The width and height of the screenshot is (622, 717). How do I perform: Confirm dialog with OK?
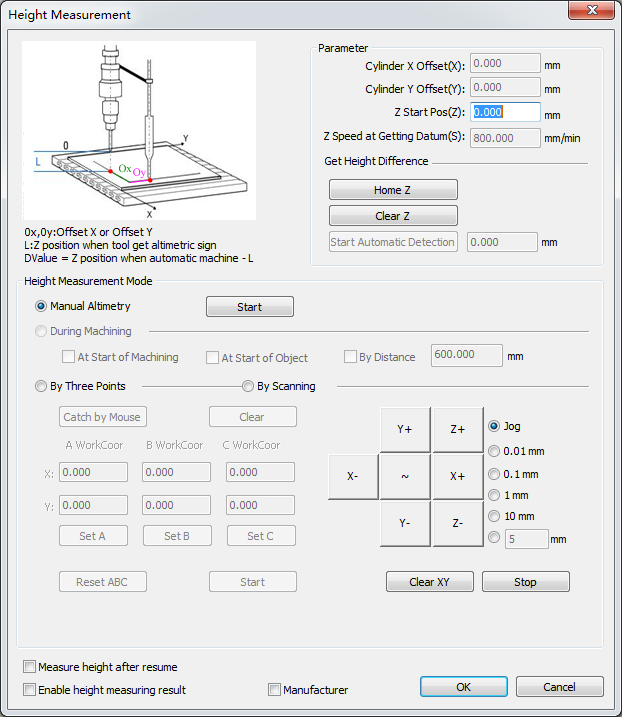(x=464, y=687)
